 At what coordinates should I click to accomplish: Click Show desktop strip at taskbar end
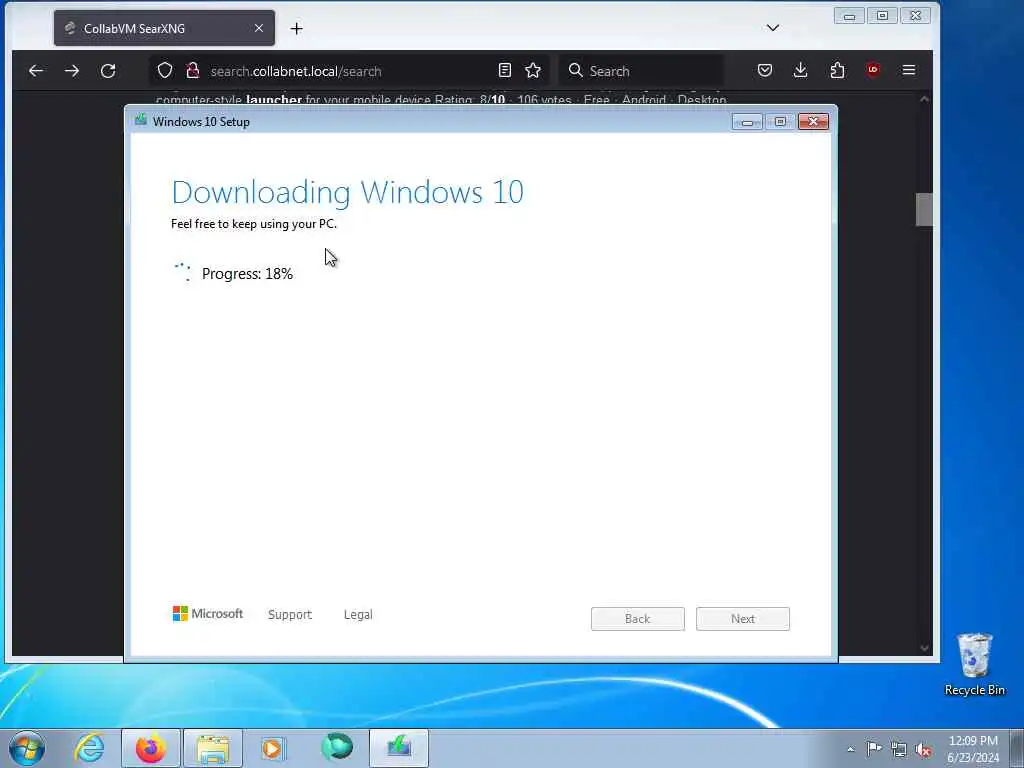(1017, 748)
